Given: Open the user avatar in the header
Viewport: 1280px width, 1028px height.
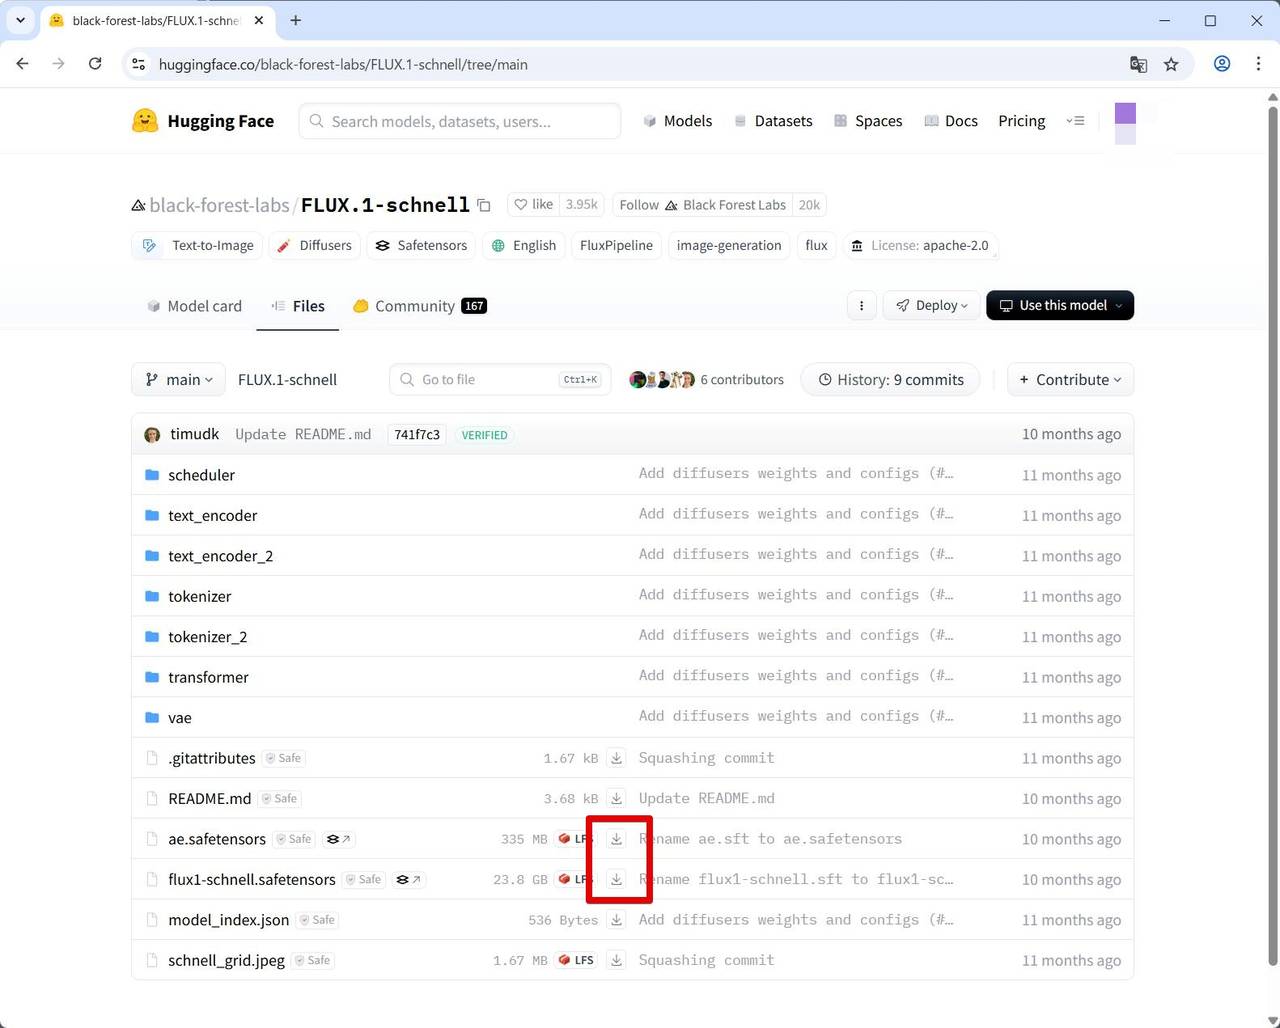Looking at the screenshot, I should tap(1125, 123).
